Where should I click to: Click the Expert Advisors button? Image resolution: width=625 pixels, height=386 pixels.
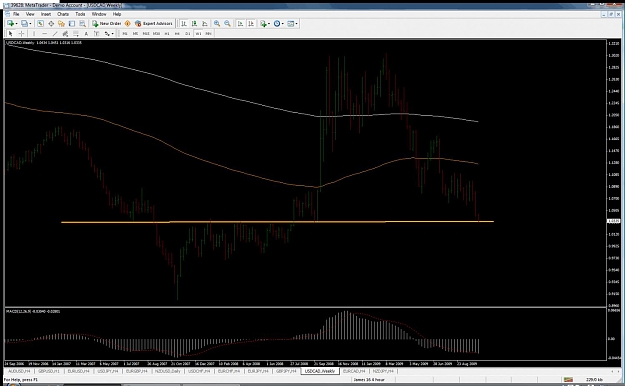(153, 24)
